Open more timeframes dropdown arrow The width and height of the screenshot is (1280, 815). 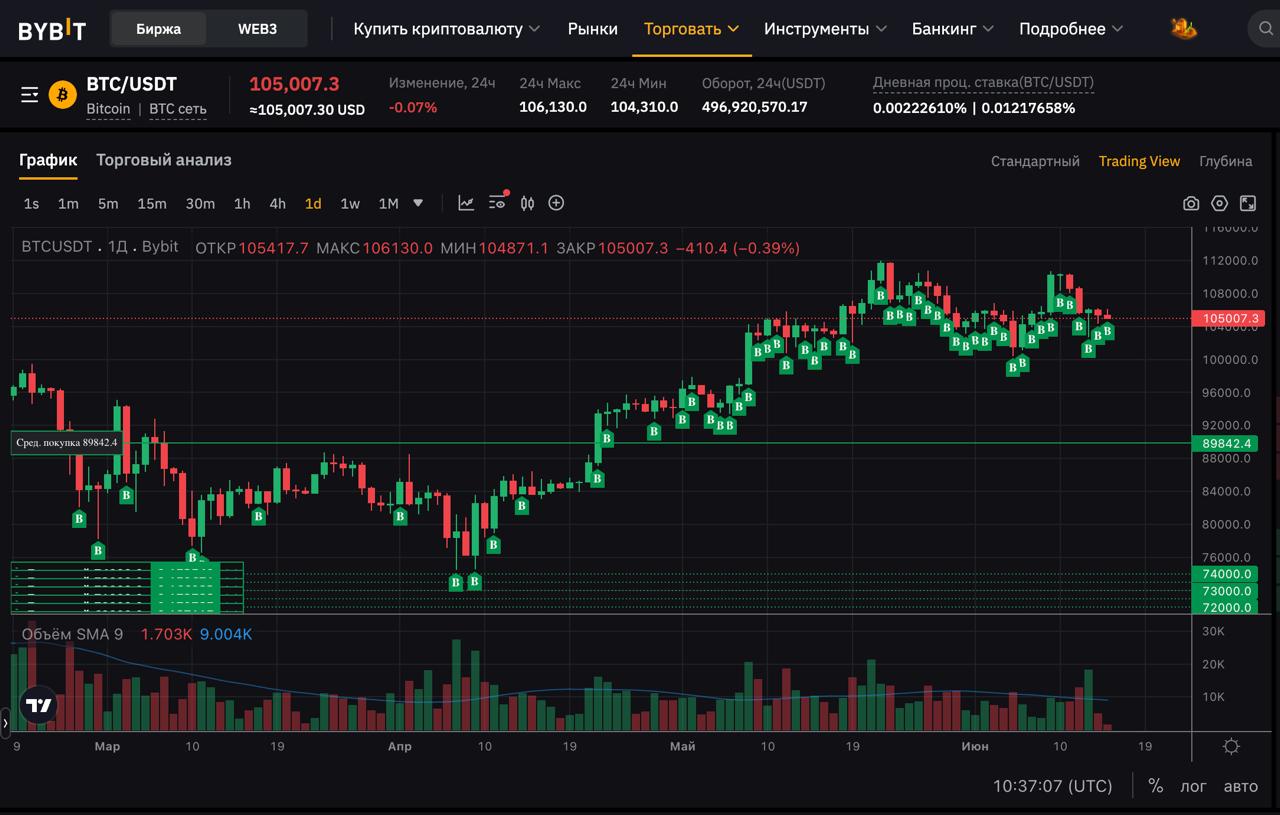[418, 203]
